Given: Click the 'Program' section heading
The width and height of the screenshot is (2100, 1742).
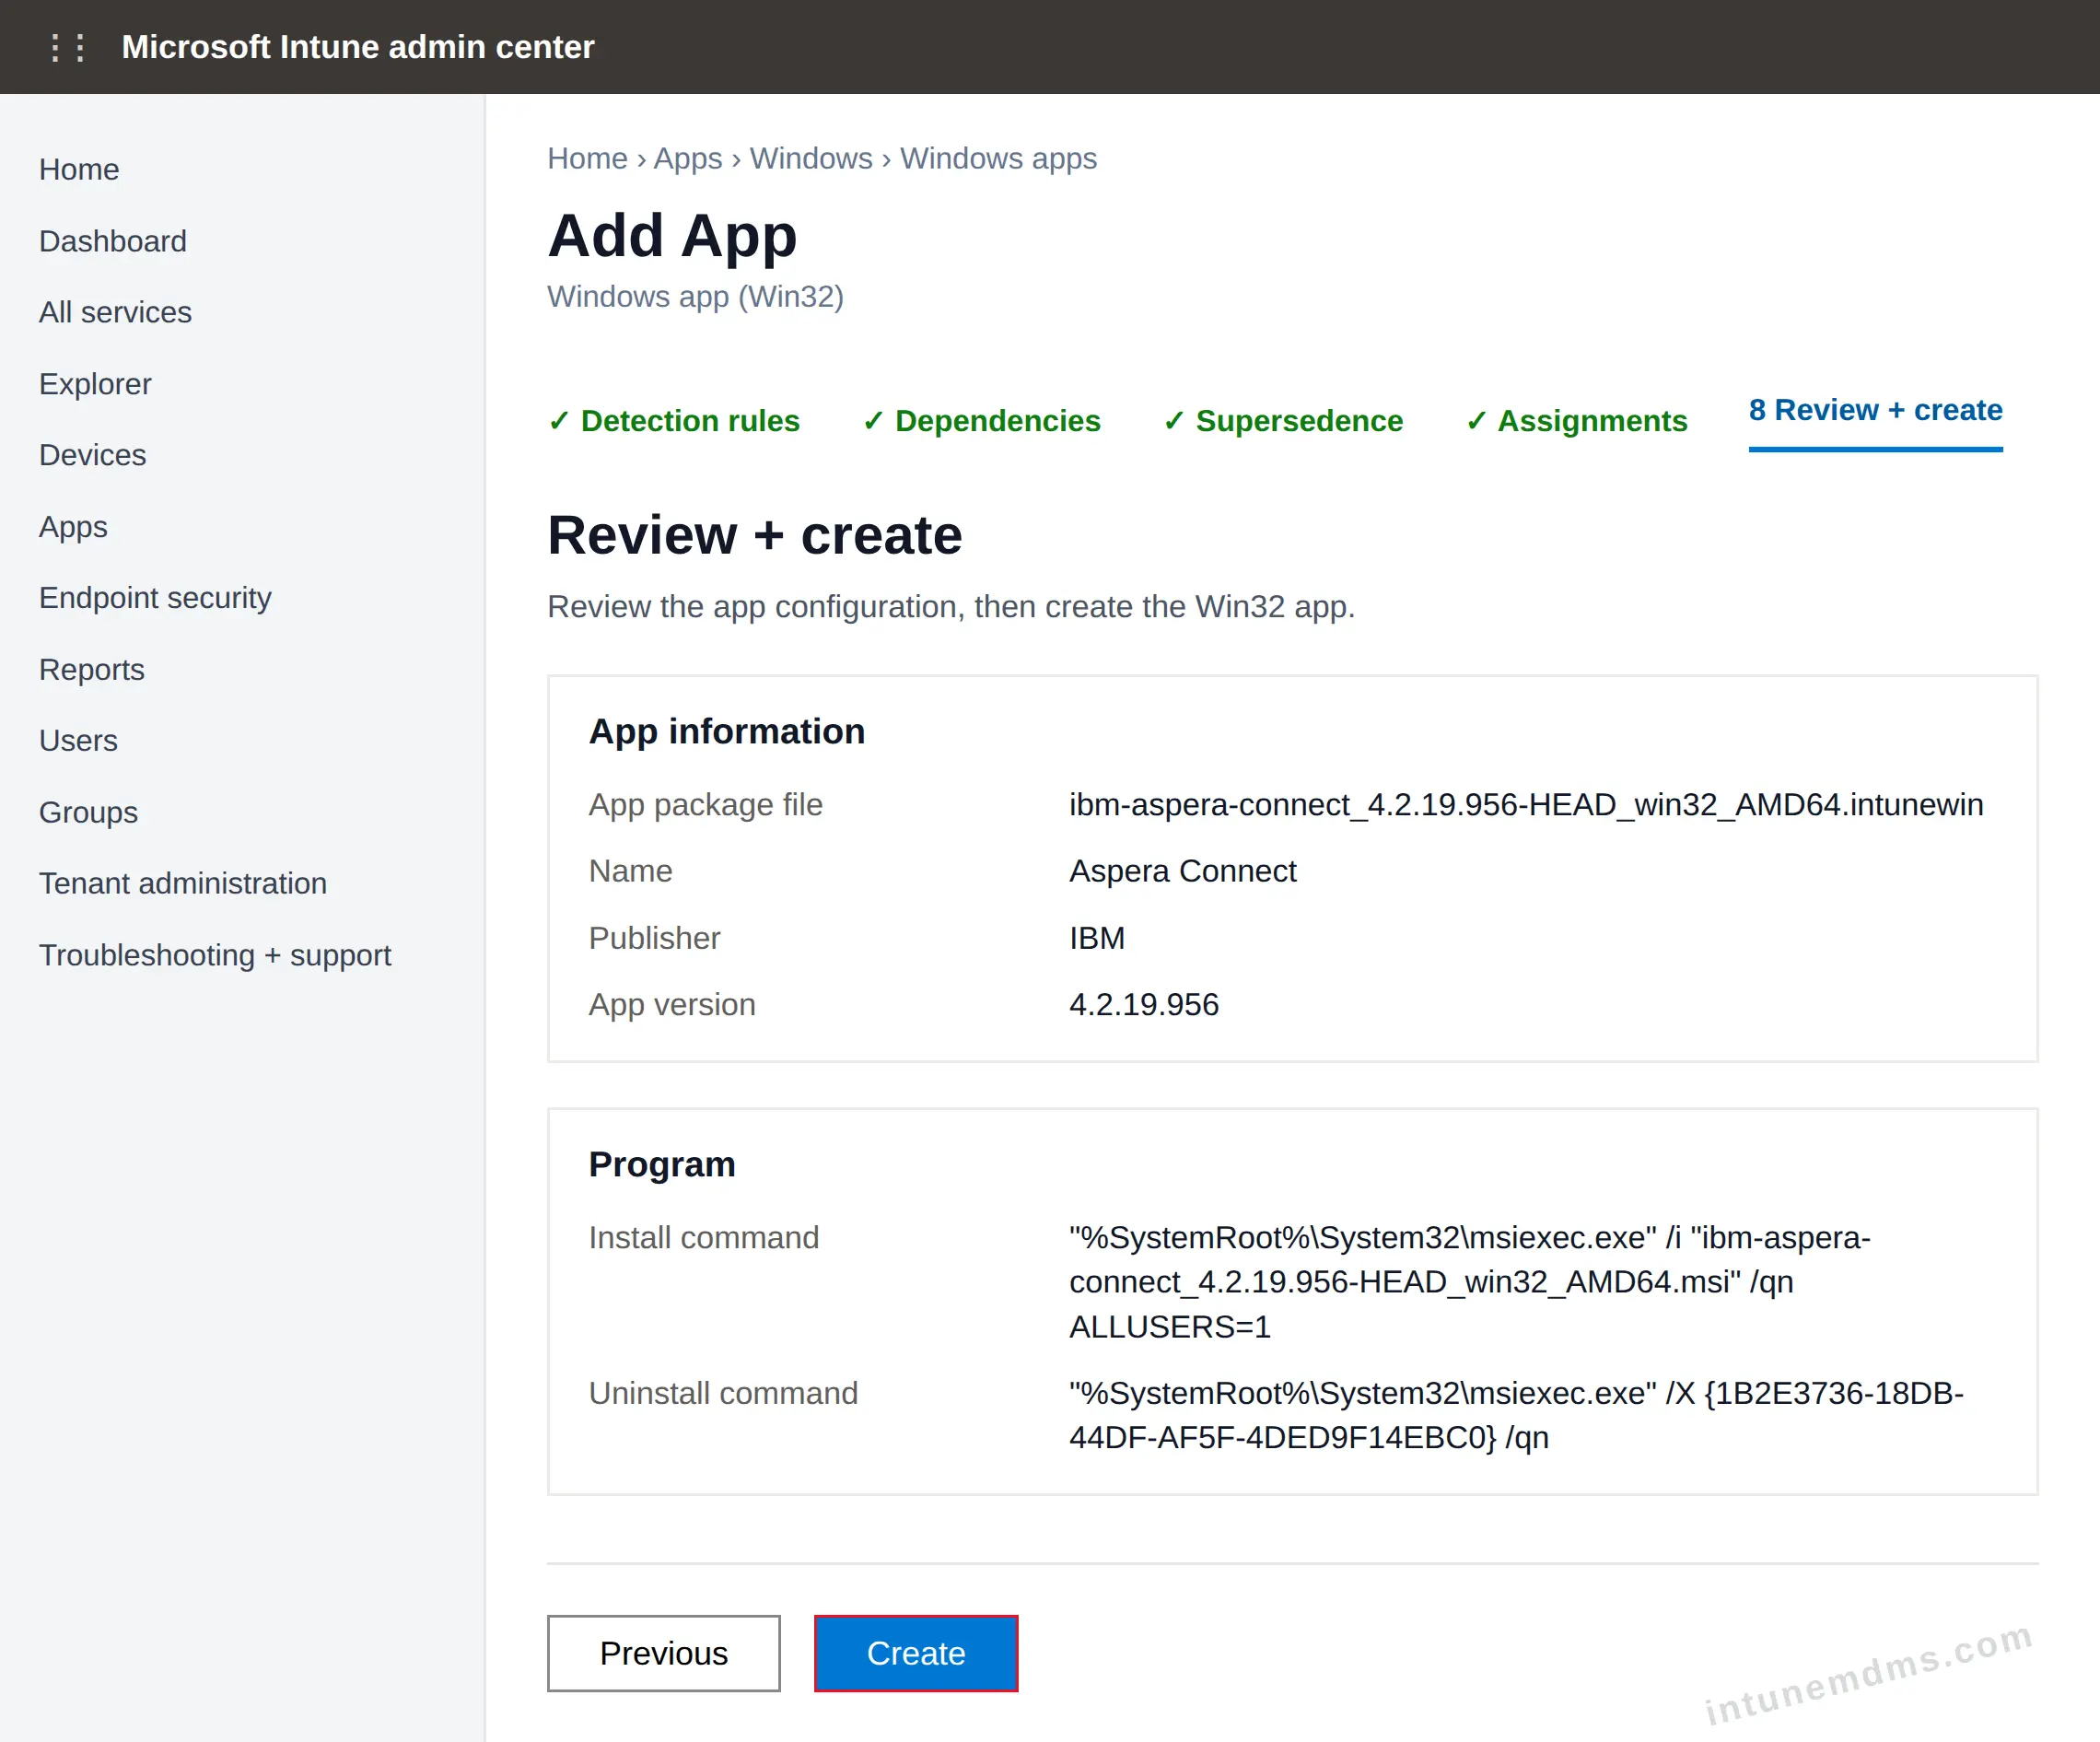Looking at the screenshot, I should pos(661,1164).
